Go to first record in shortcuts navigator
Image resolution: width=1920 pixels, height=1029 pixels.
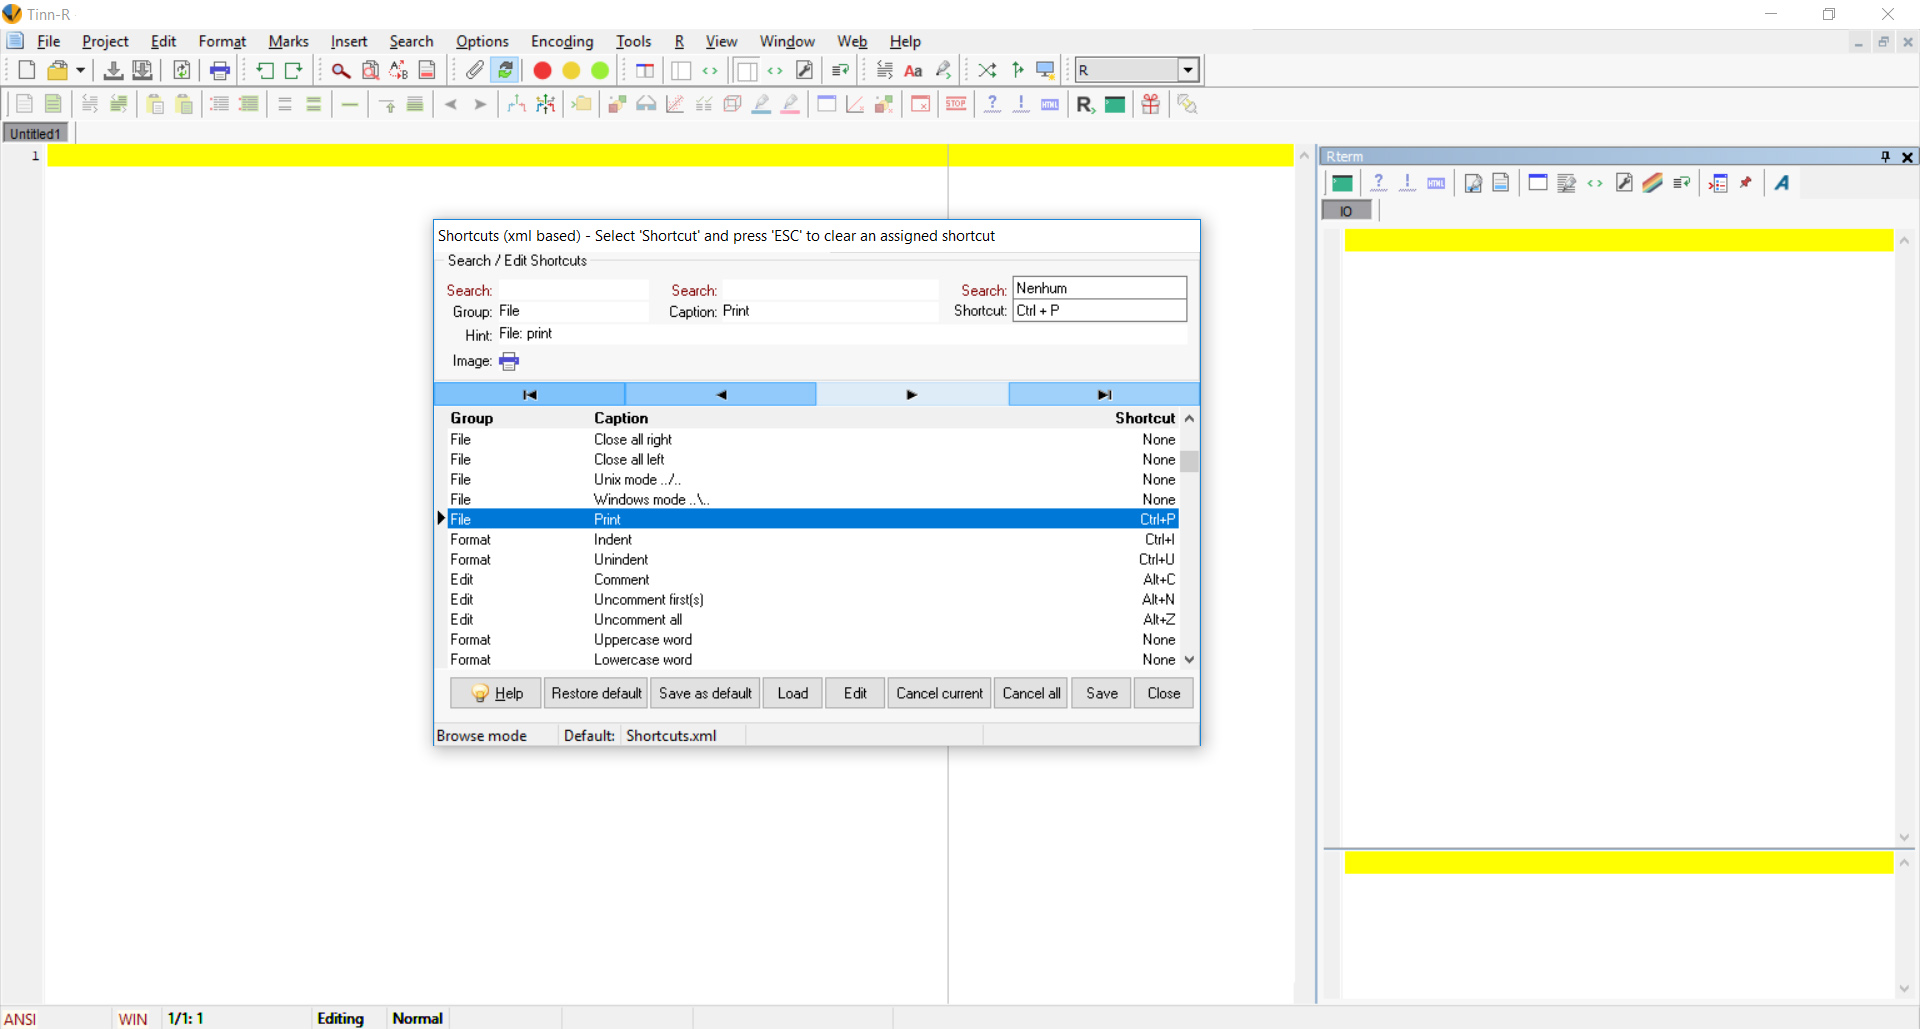click(x=530, y=394)
